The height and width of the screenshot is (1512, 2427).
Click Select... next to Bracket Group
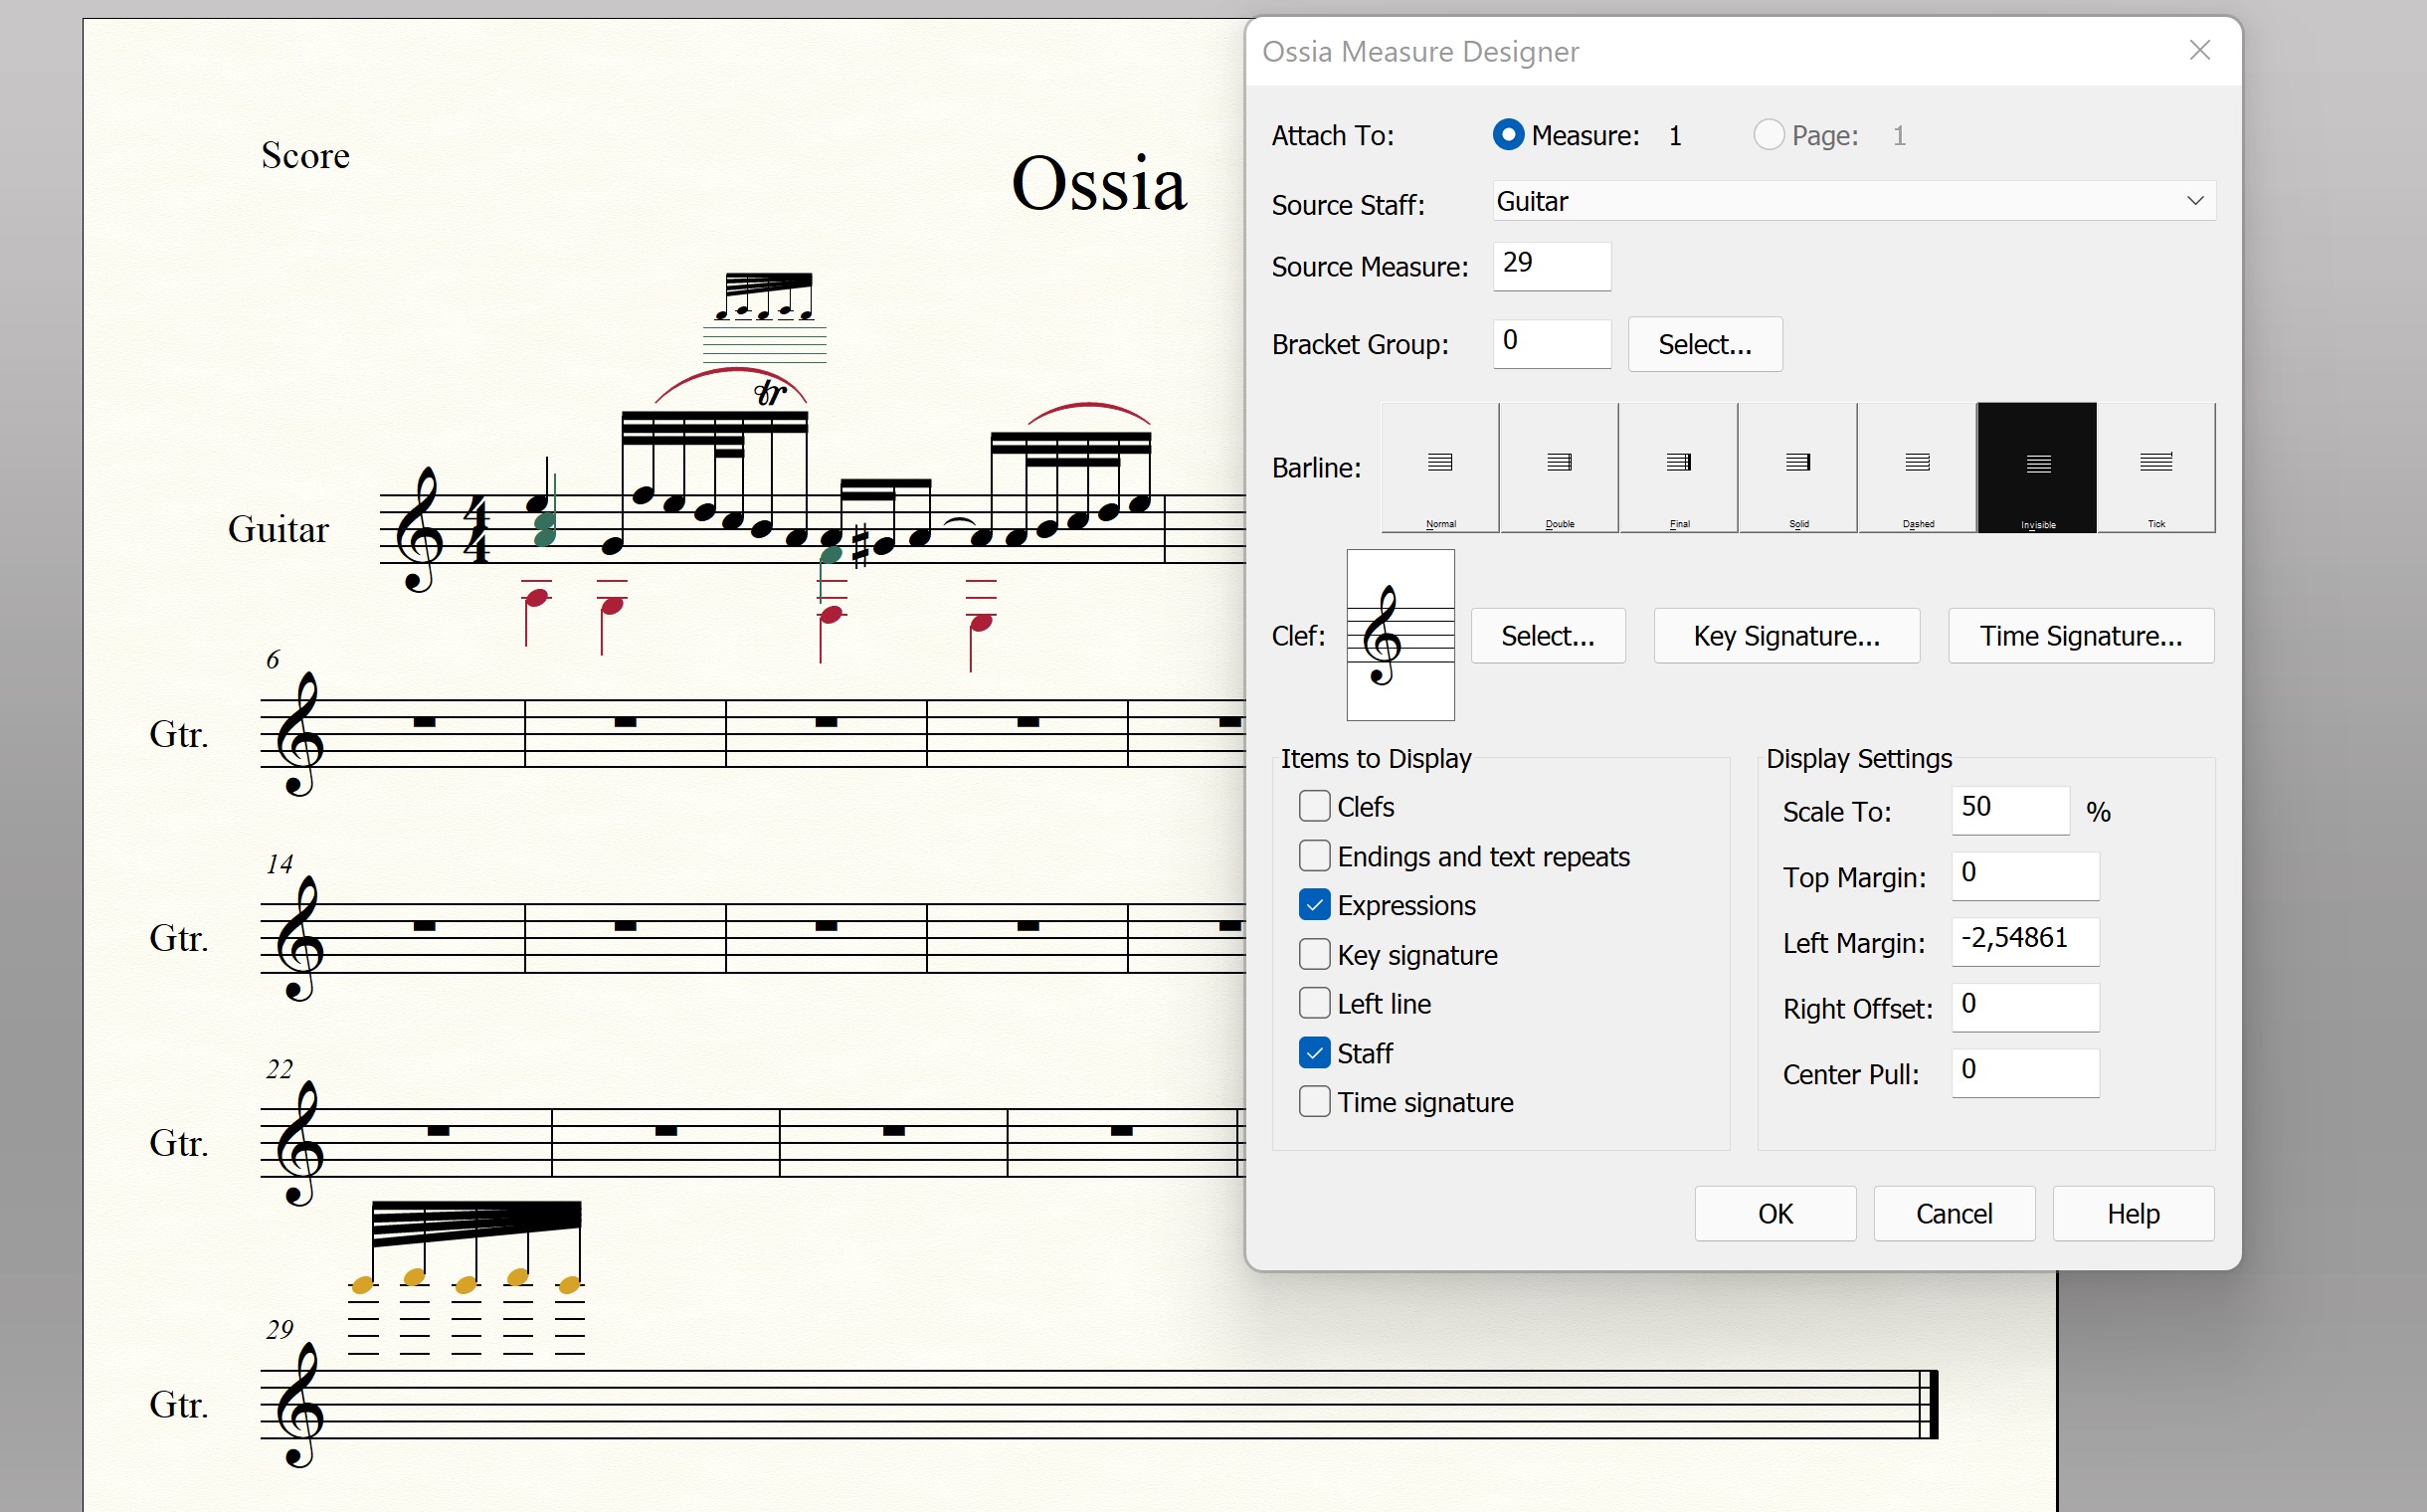pos(1704,344)
